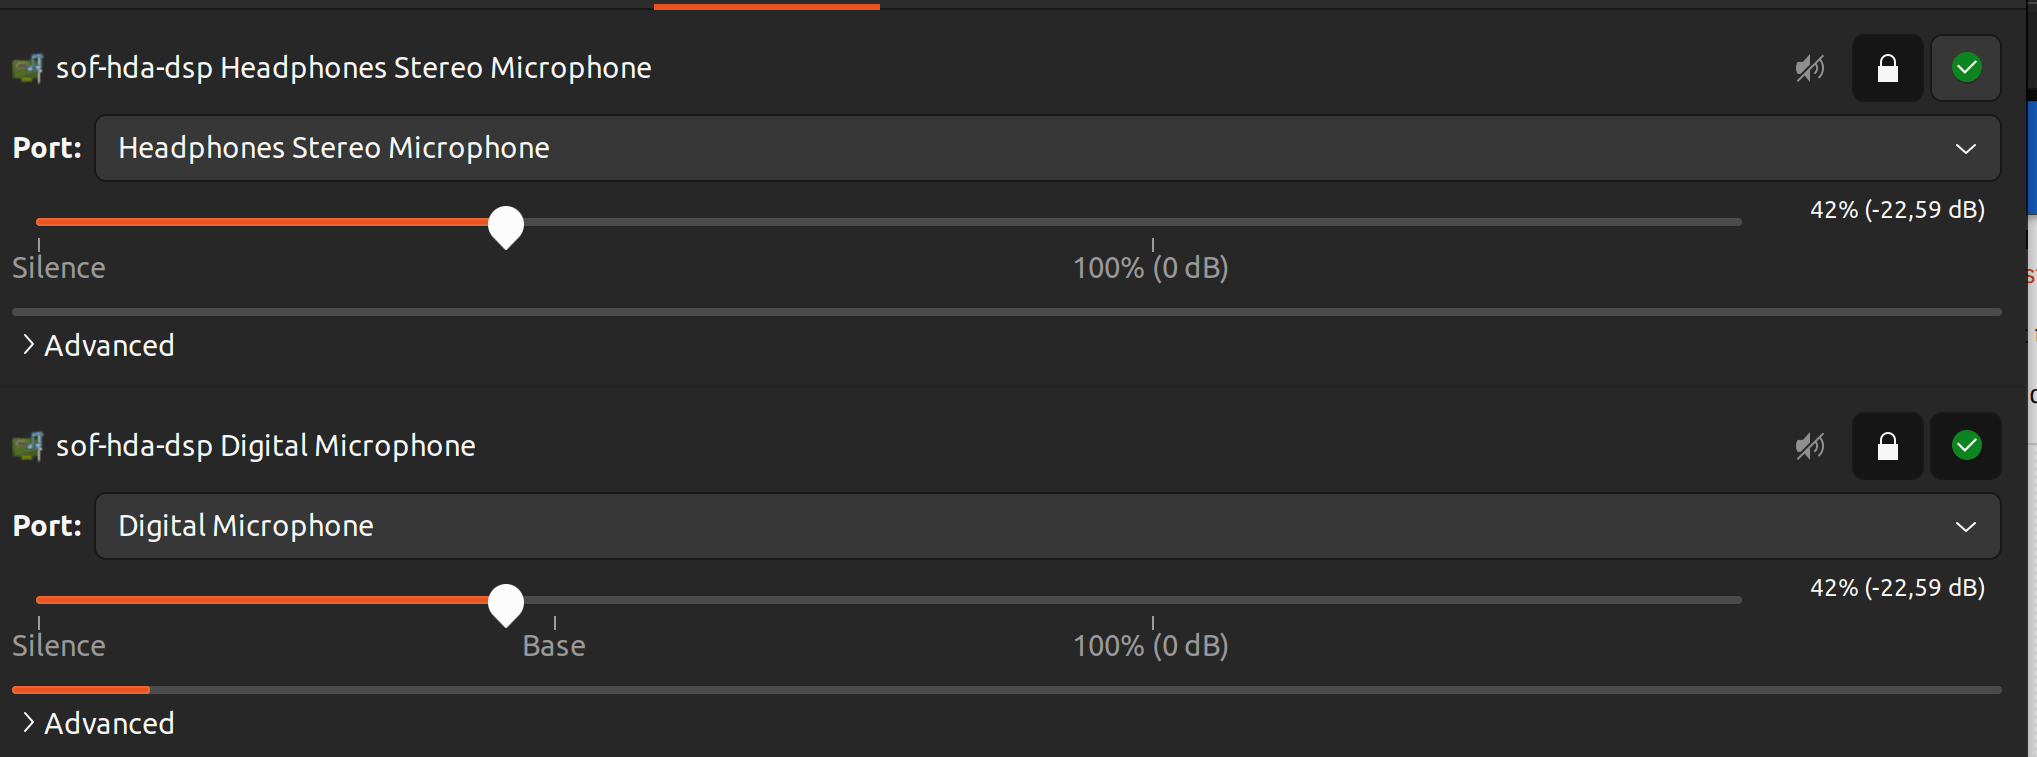The height and width of the screenshot is (757, 2037).
Task: Toggle mute on the Digital Microphone
Action: [x=1810, y=446]
